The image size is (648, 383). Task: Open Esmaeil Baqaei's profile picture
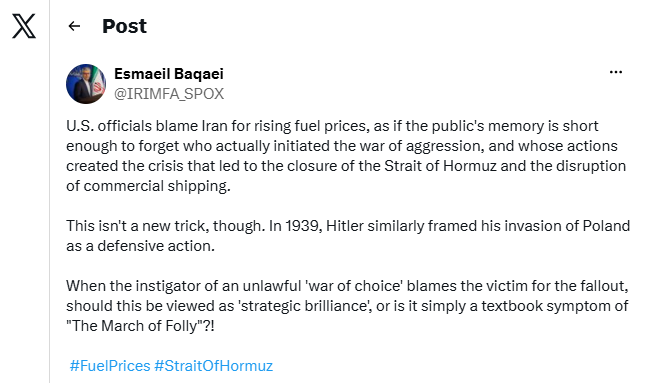coord(86,84)
